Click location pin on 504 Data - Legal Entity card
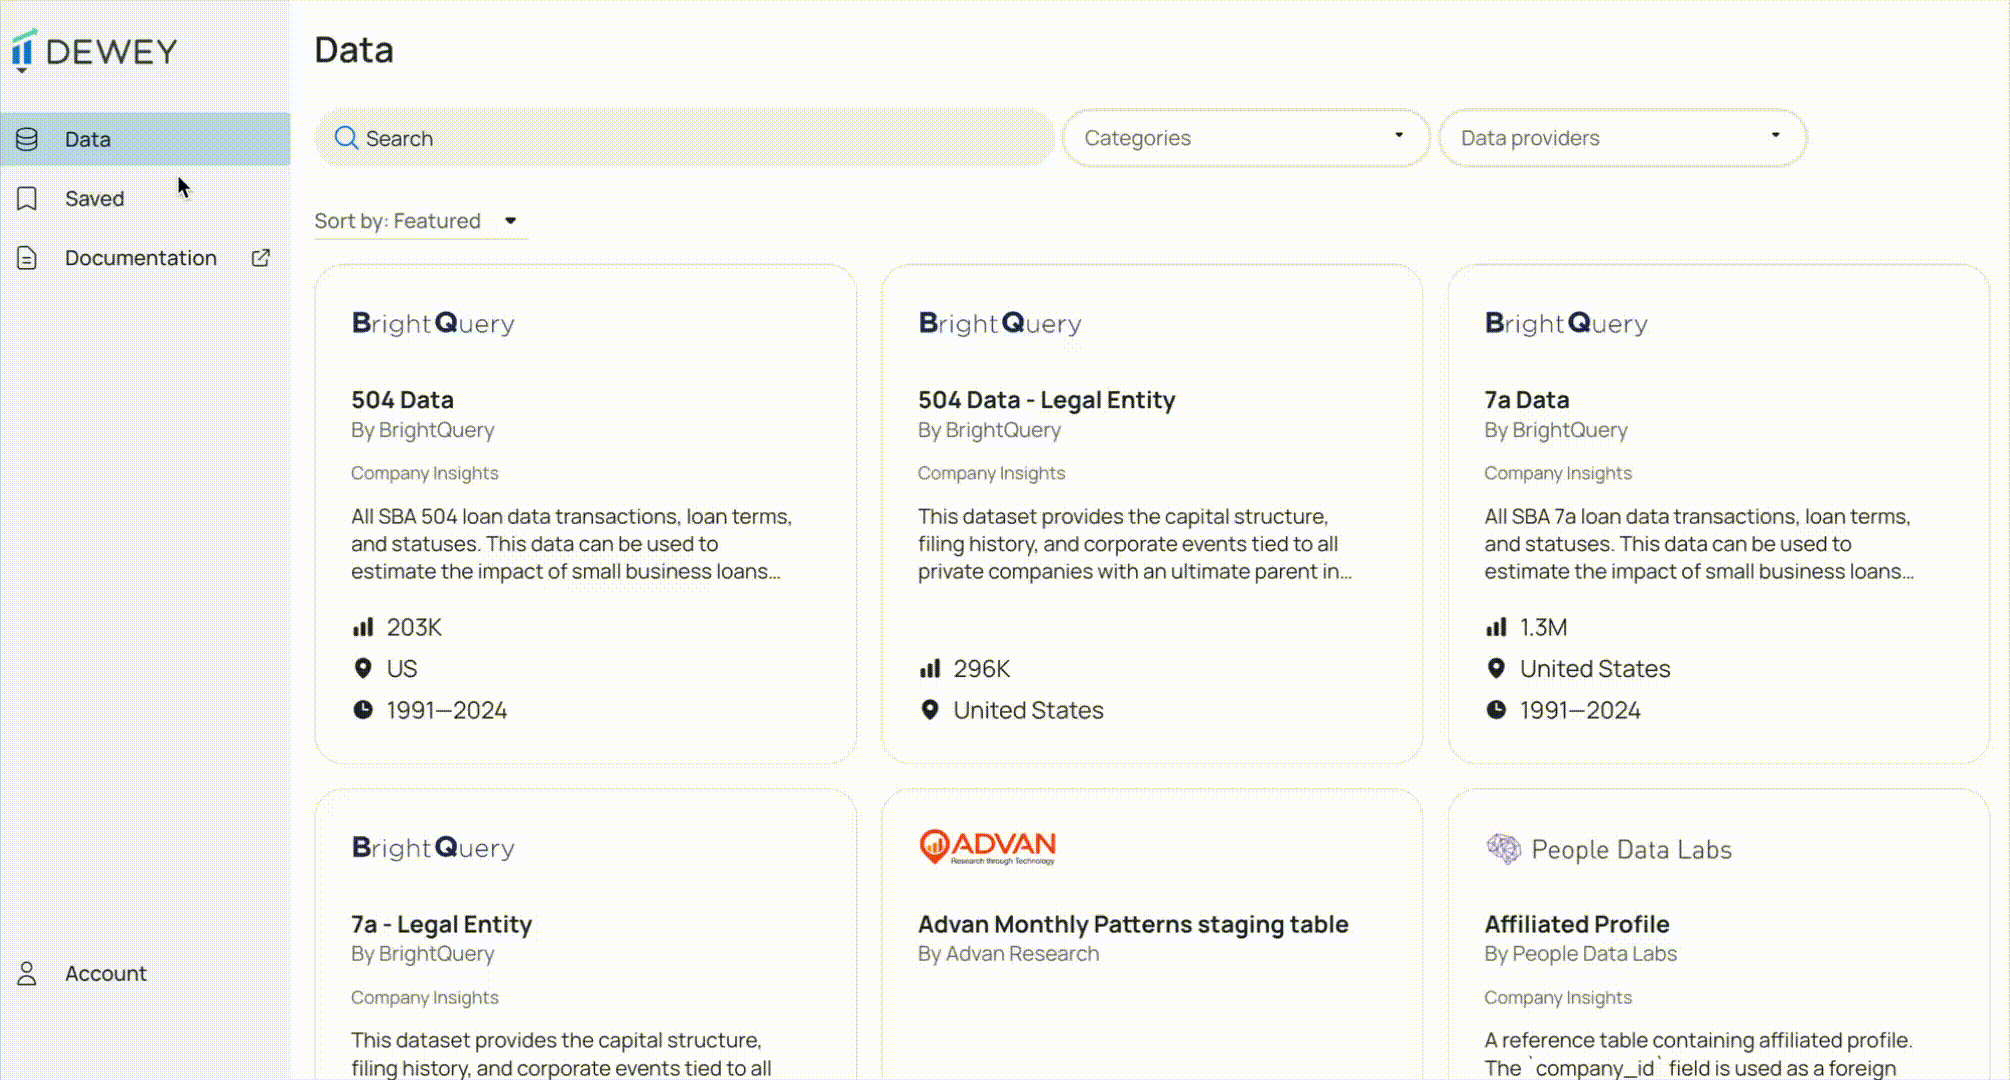 (x=930, y=710)
